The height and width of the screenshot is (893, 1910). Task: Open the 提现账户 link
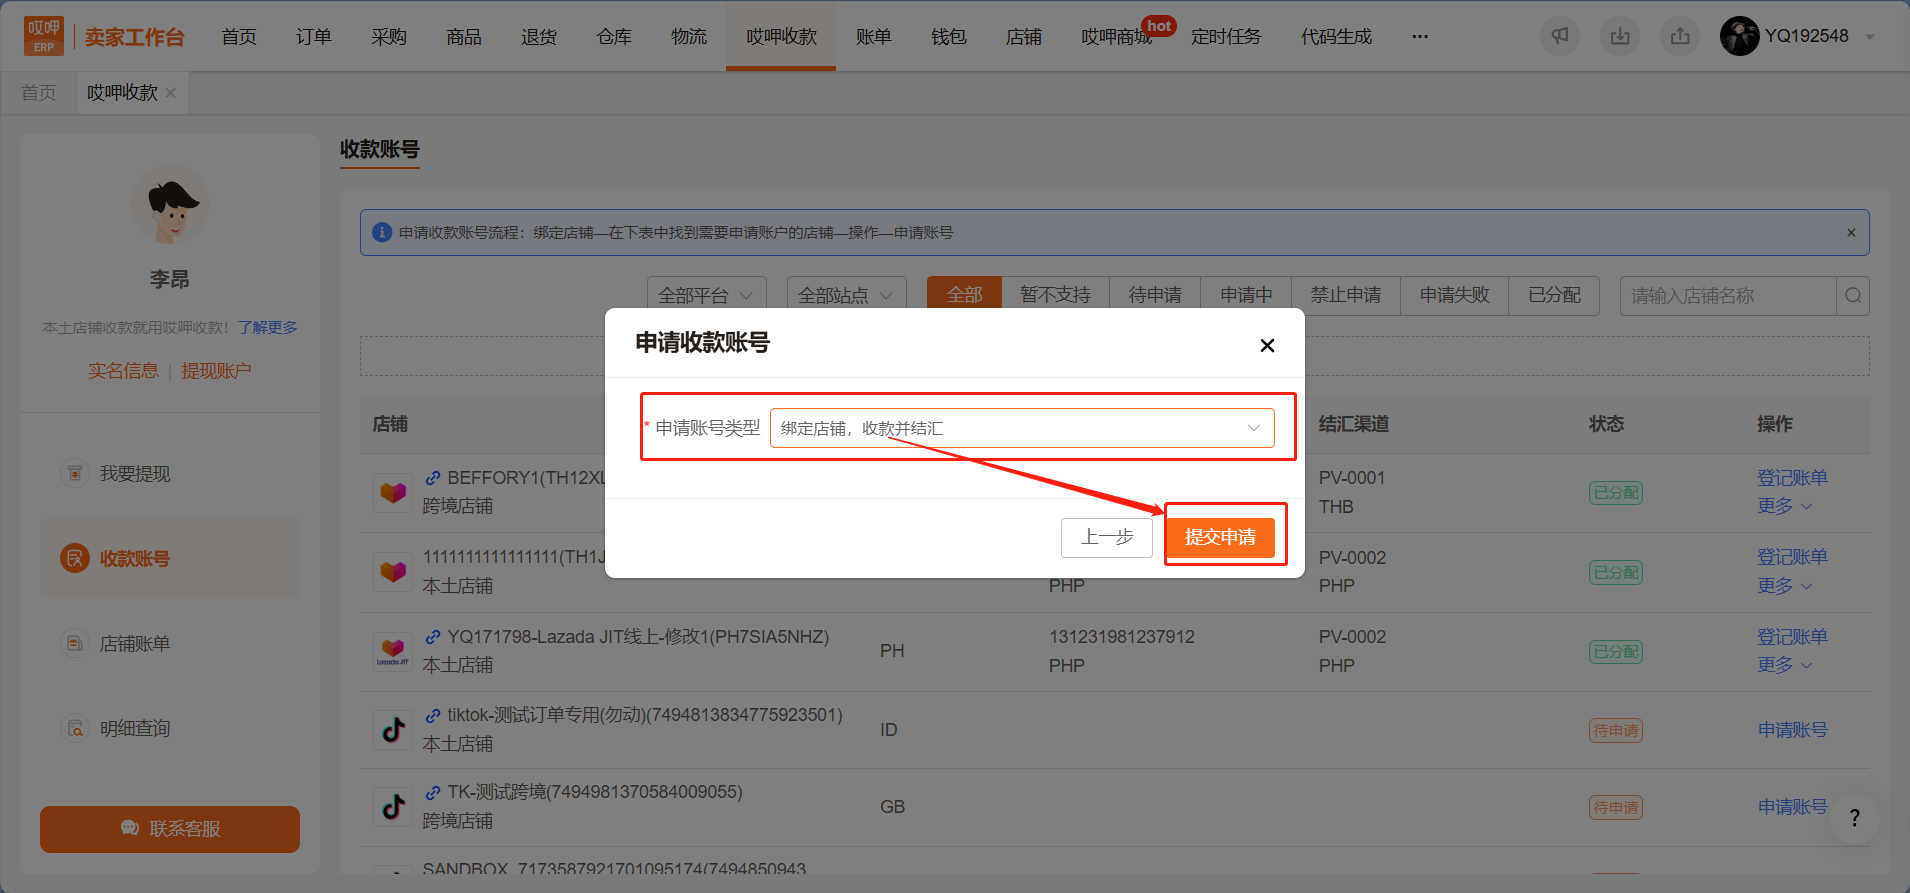coord(216,371)
